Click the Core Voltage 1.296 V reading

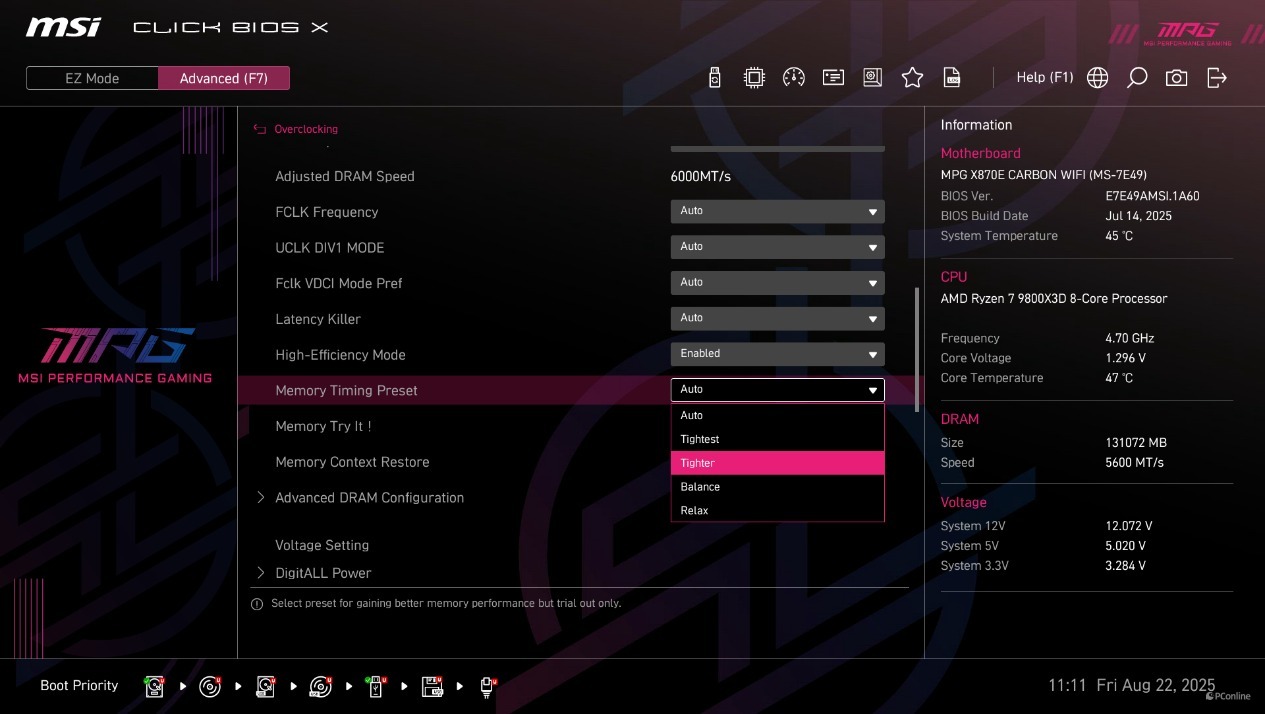[x=1125, y=358]
